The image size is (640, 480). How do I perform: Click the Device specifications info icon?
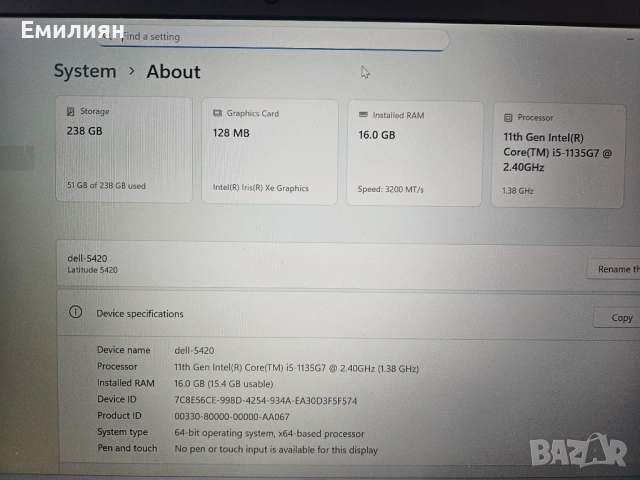76,312
